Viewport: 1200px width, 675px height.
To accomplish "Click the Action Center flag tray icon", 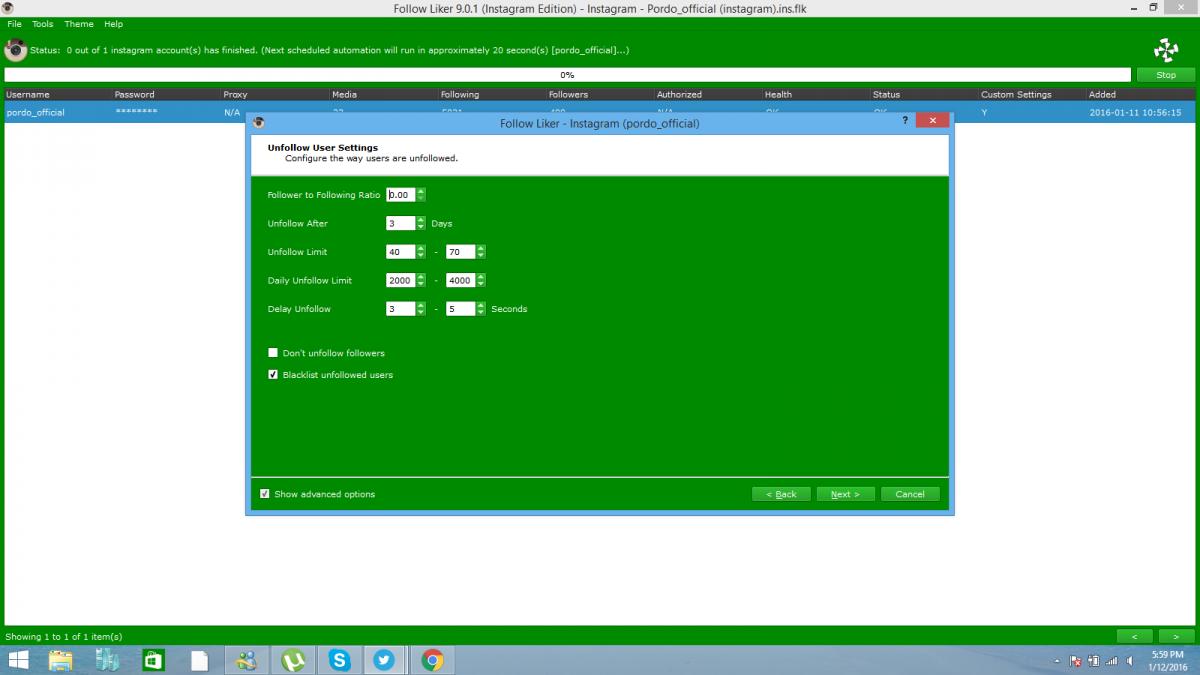I will click(1076, 661).
